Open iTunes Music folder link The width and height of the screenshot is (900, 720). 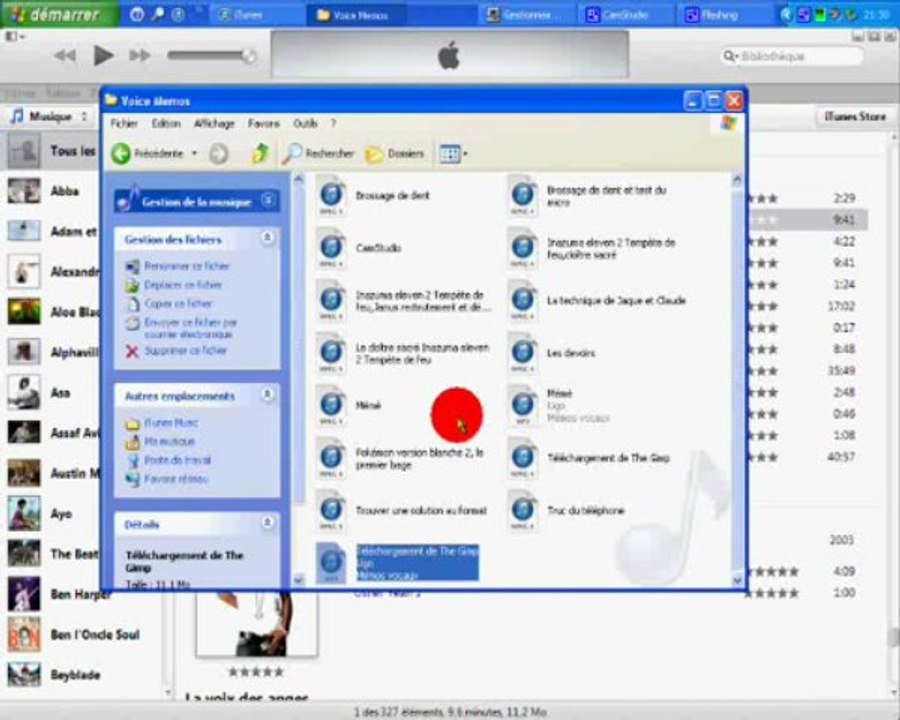click(171, 423)
